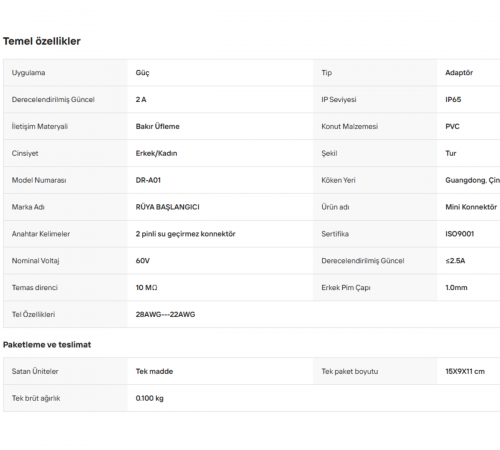The image size is (500, 450).
Task: Select the 2 pinli su geçirmez konnektör text
Action: [x=185, y=234]
